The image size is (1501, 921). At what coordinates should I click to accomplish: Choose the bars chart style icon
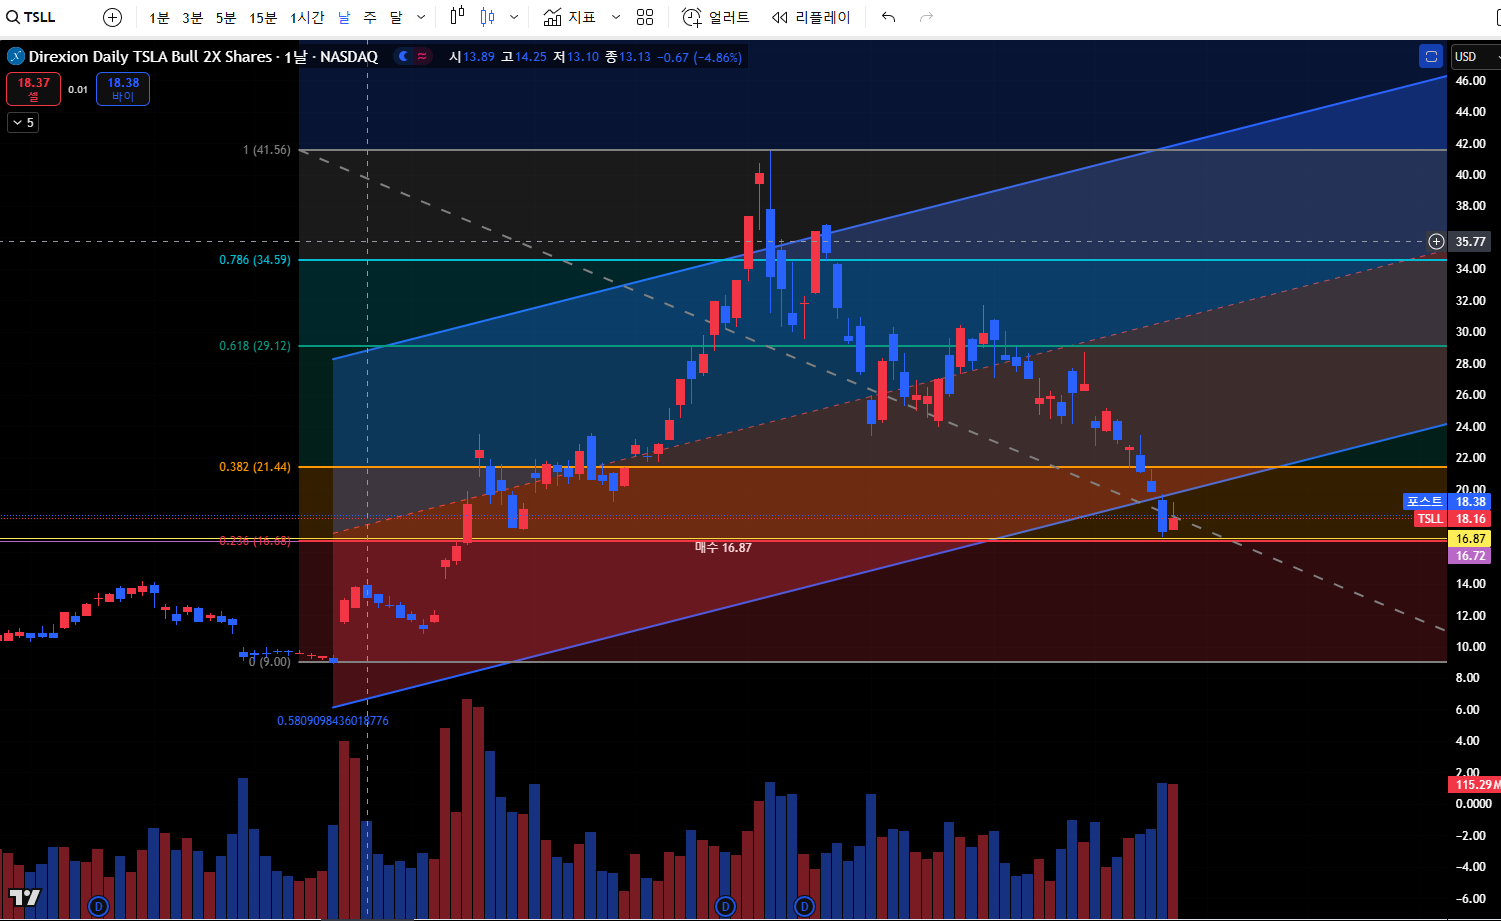(x=457, y=17)
